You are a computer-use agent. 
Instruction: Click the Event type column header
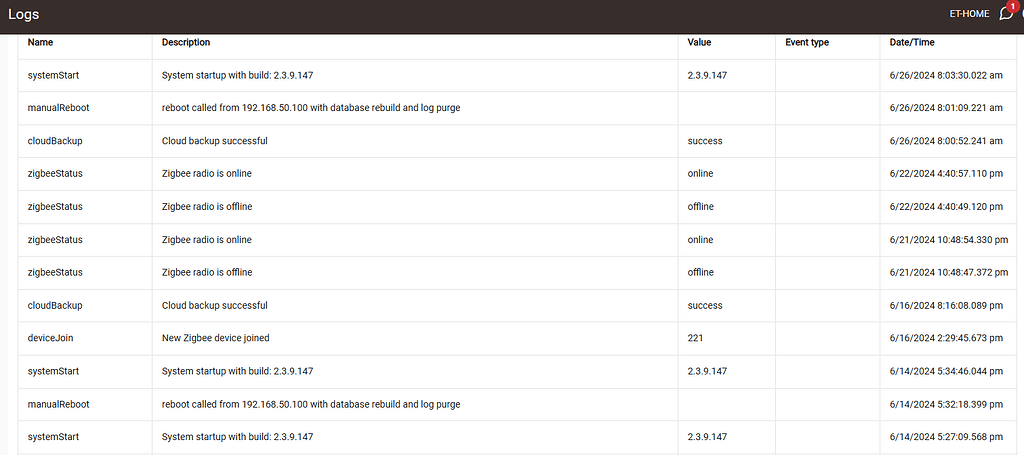pyautogui.click(x=807, y=43)
